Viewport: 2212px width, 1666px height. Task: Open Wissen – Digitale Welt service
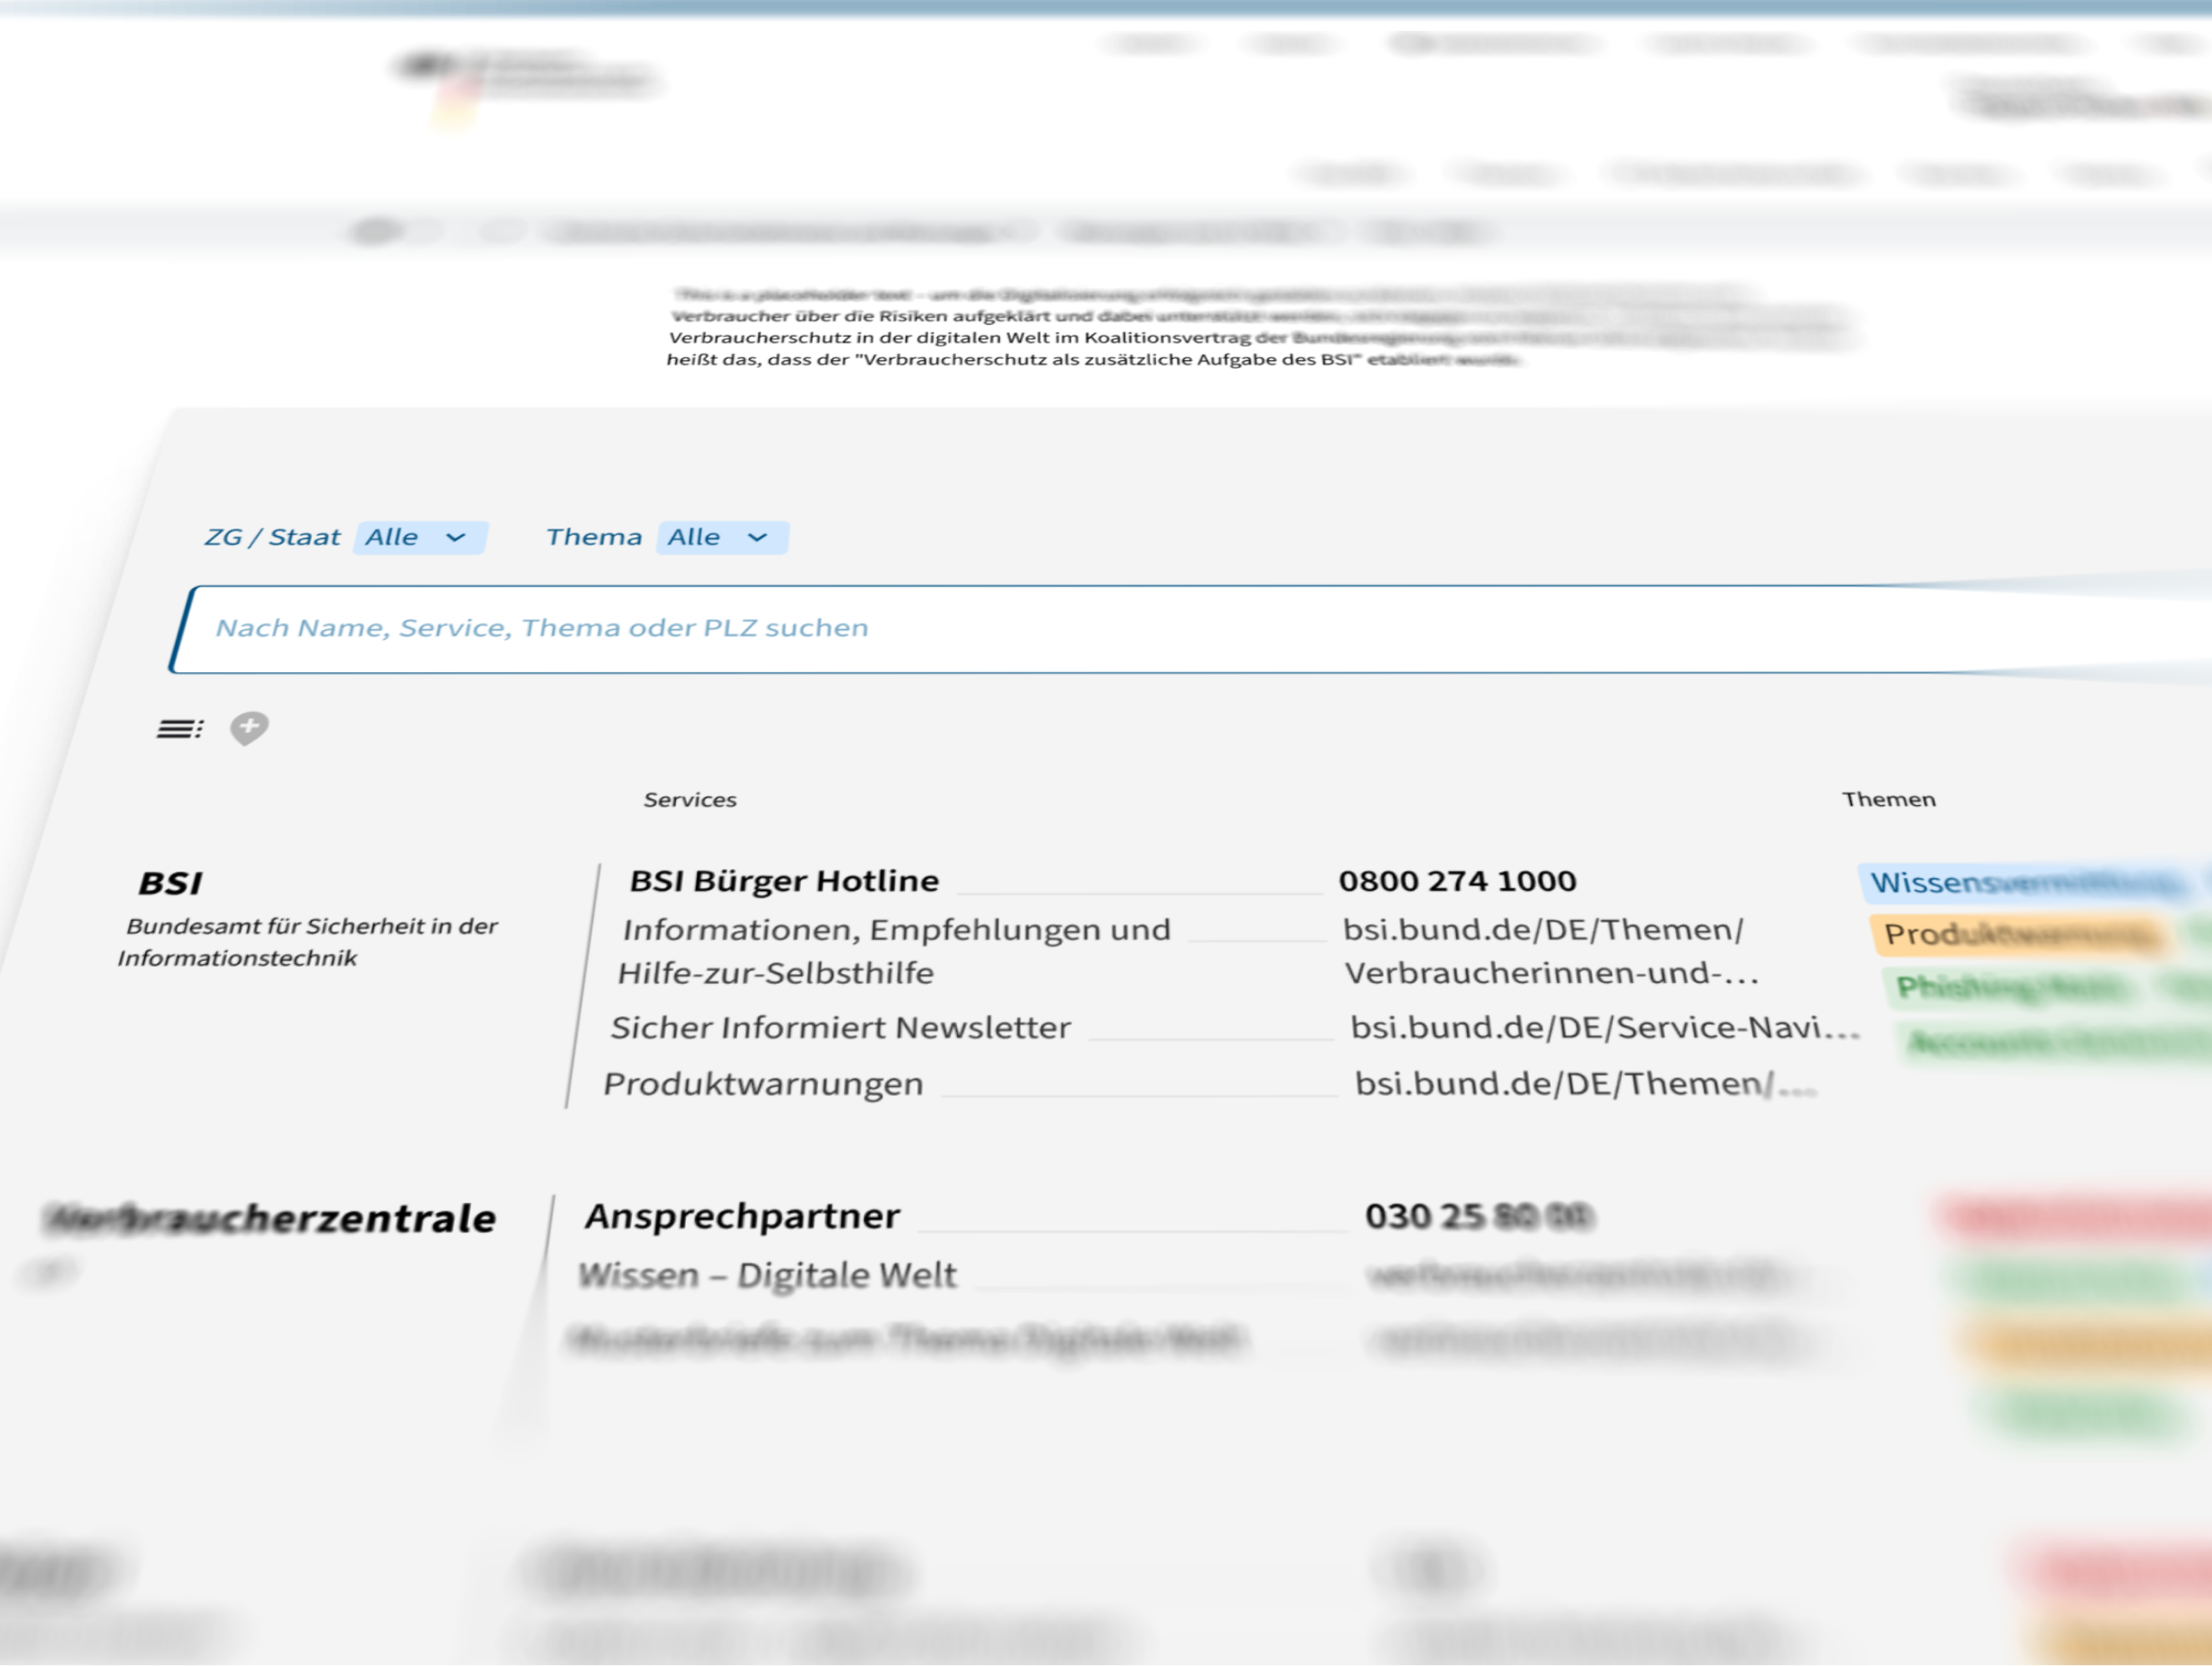(767, 1276)
